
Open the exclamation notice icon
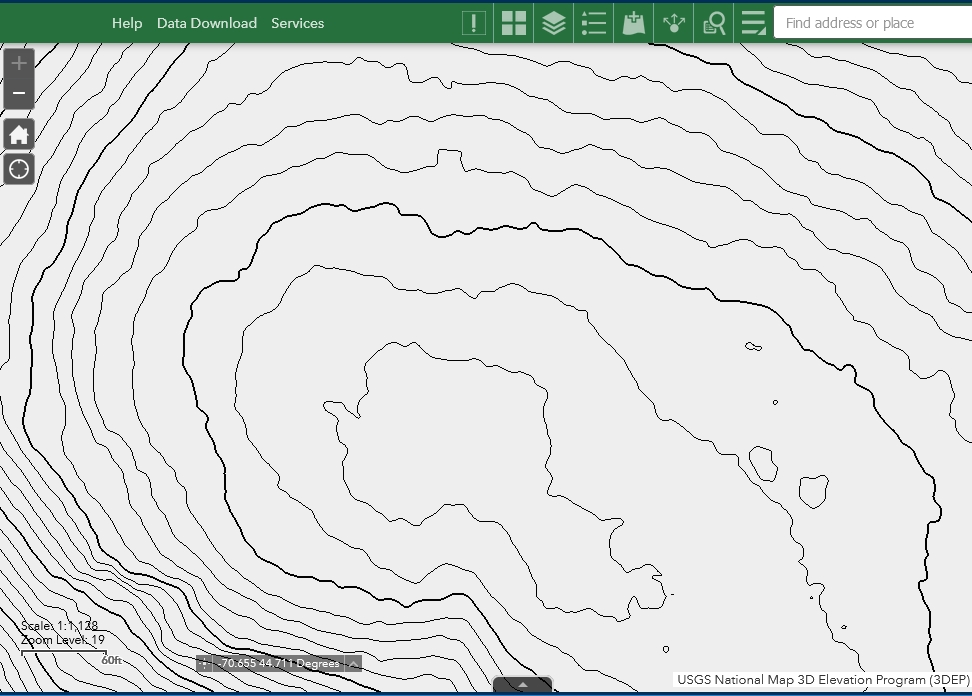(x=474, y=23)
